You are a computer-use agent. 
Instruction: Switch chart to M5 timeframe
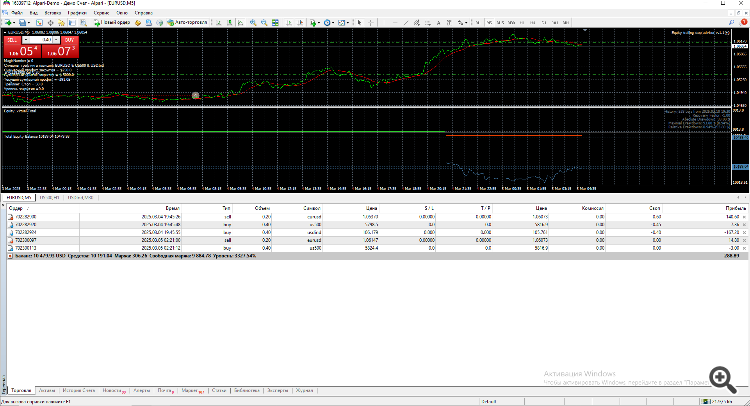489,22
